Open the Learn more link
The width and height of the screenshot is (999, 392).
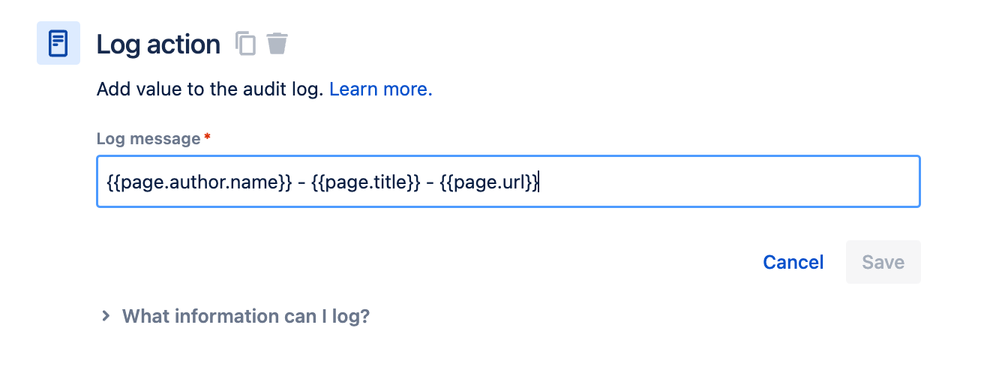380,89
